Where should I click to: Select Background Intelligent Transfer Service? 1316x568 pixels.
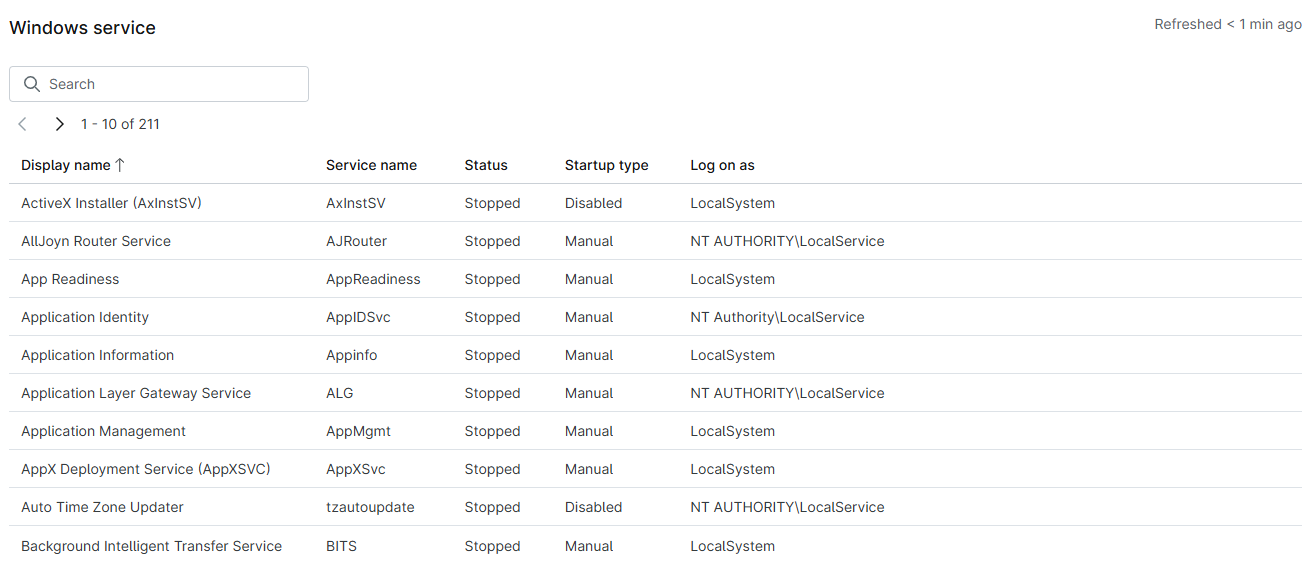pyautogui.click(x=151, y=546)
